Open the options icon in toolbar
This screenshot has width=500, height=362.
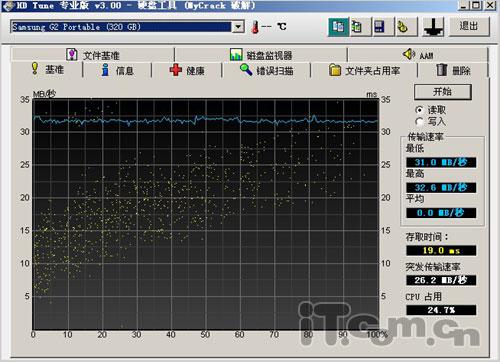[403, 27]
